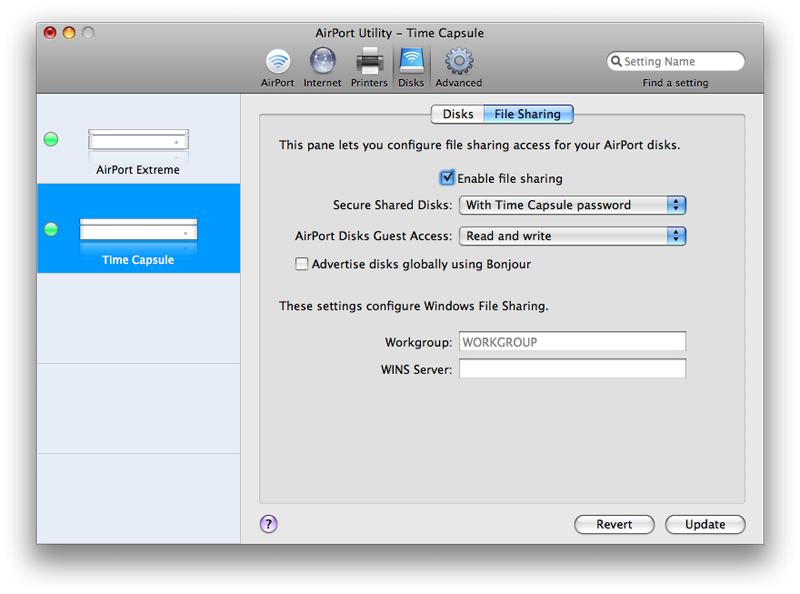The height and width of the screenshot is (594, 800).
Task: Select the Disks toolbar icon
Action: [x=411, y=67]
